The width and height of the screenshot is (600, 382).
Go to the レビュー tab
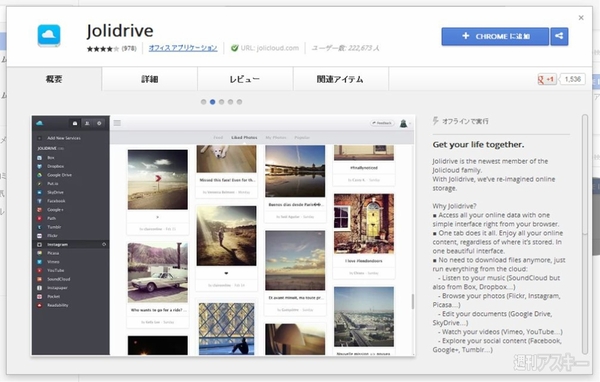[x=245, y=79]
